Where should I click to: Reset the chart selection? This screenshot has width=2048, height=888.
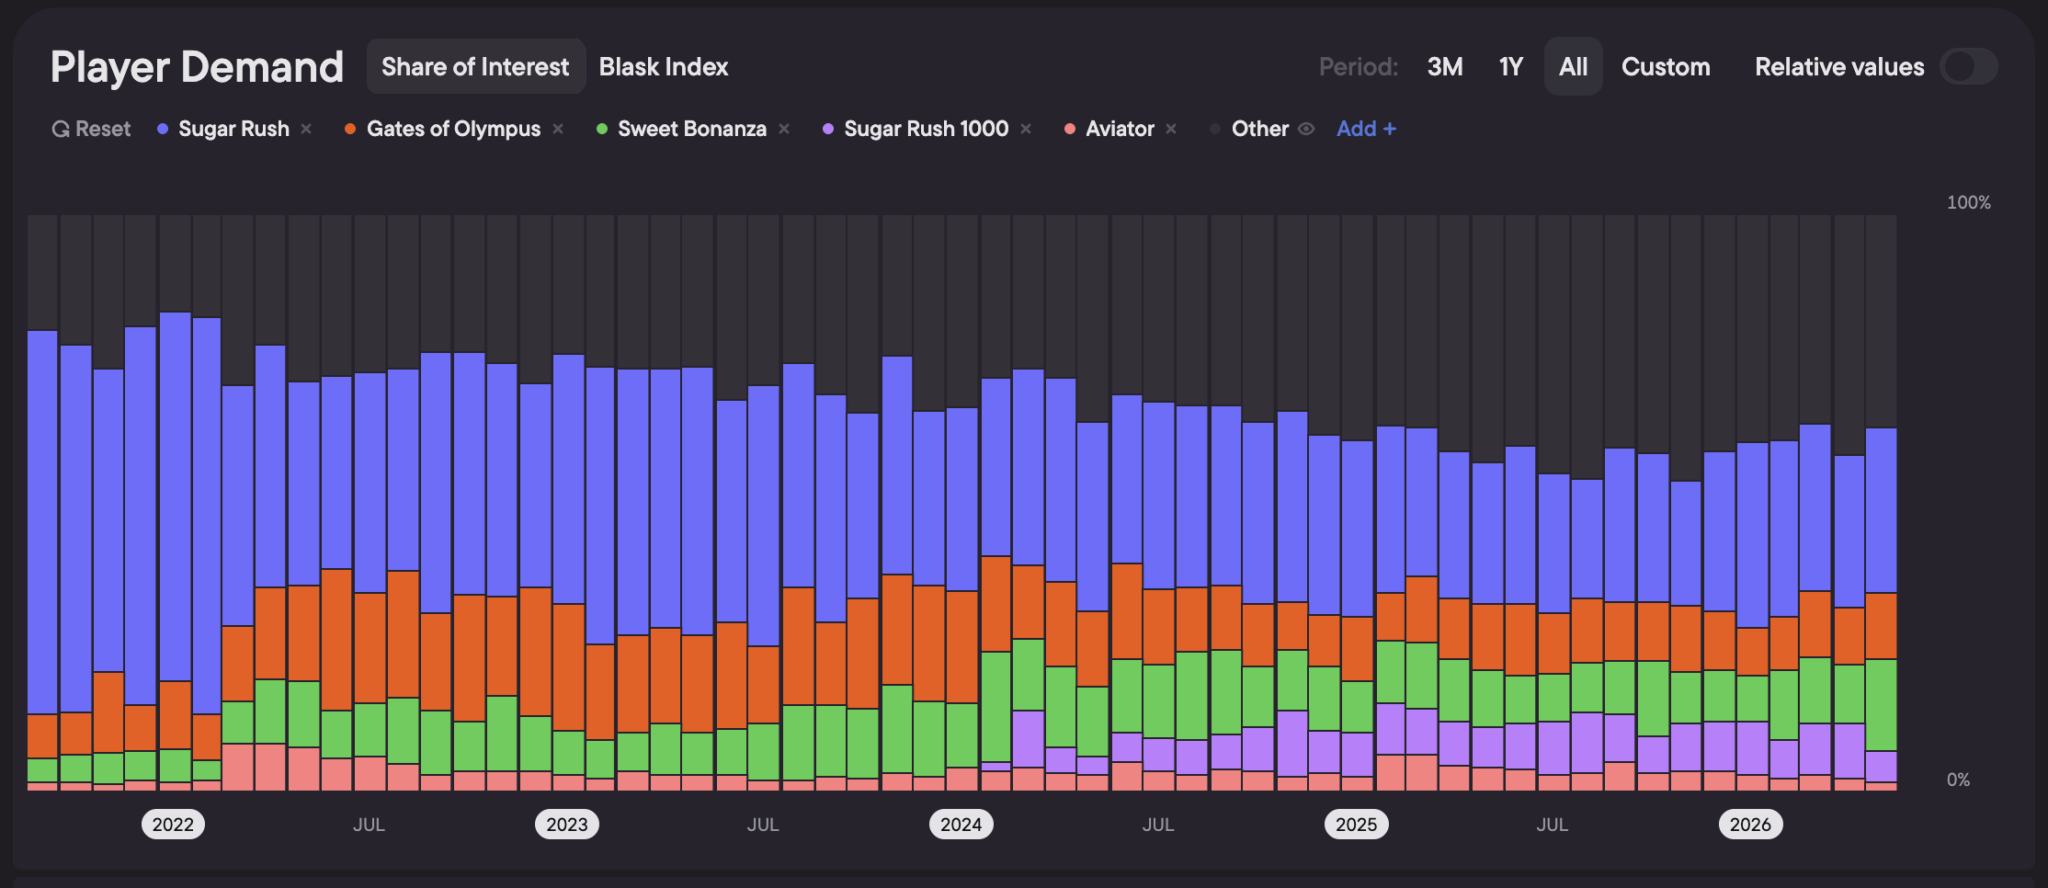91,129
